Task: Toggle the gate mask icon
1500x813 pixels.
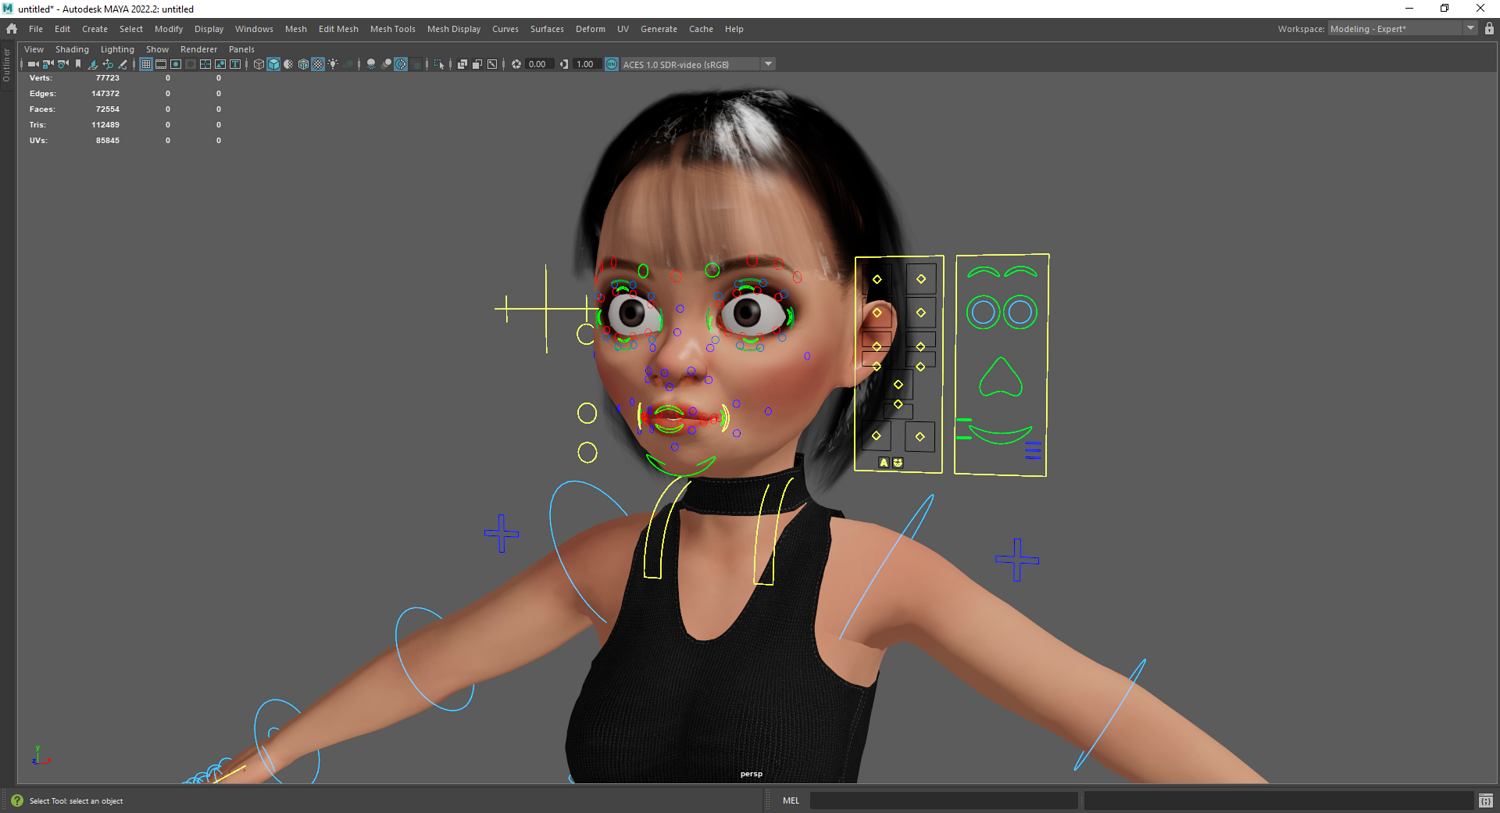Action: coord(191,64)
